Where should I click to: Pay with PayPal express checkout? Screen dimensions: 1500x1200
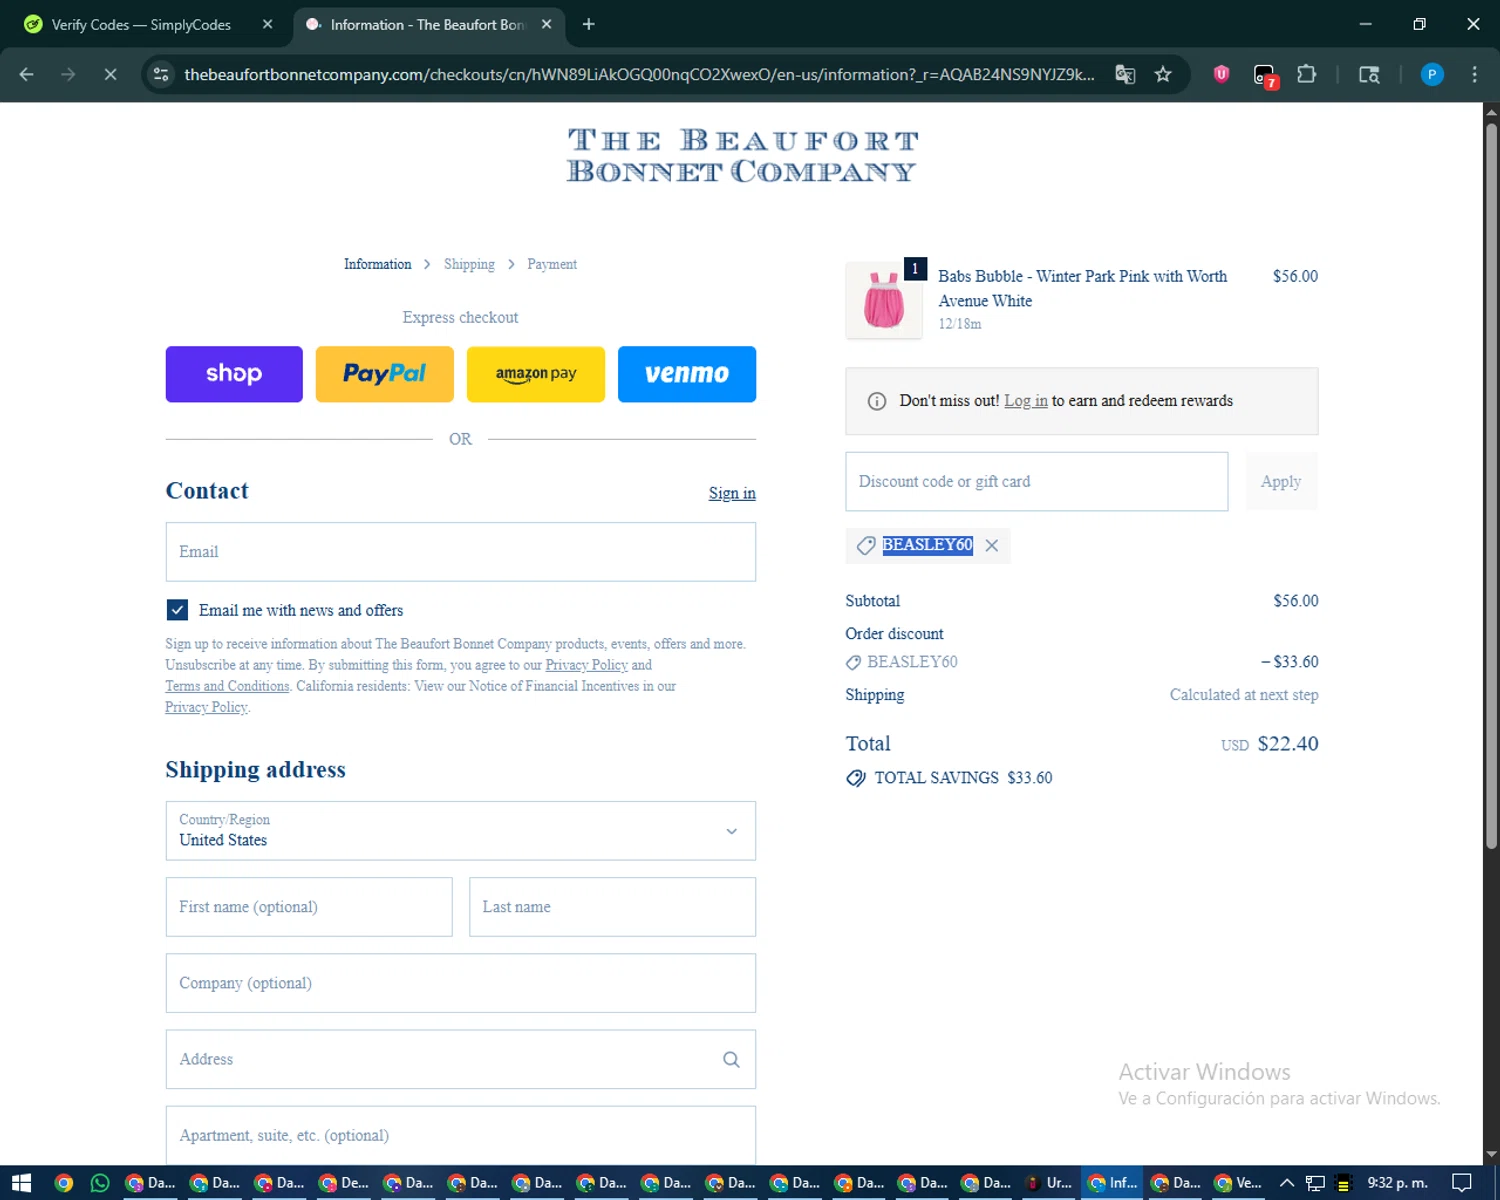pyautogui.click(x=385, y=374)
